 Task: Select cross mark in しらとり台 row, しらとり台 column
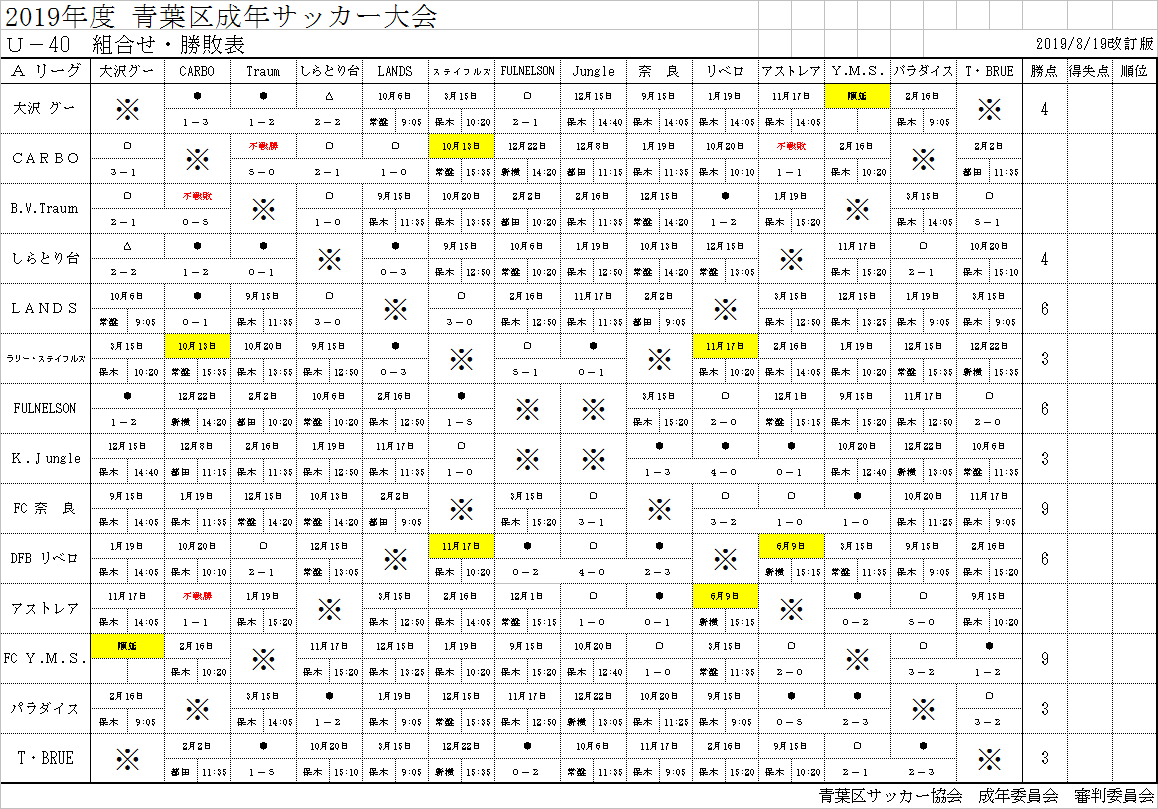pyautogui.click(x=329, y=258)
